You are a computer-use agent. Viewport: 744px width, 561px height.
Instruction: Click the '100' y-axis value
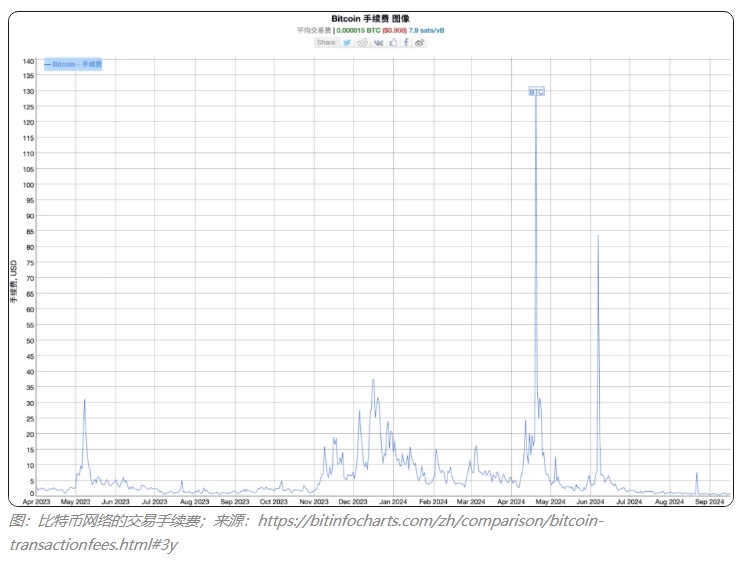(28, 185)
